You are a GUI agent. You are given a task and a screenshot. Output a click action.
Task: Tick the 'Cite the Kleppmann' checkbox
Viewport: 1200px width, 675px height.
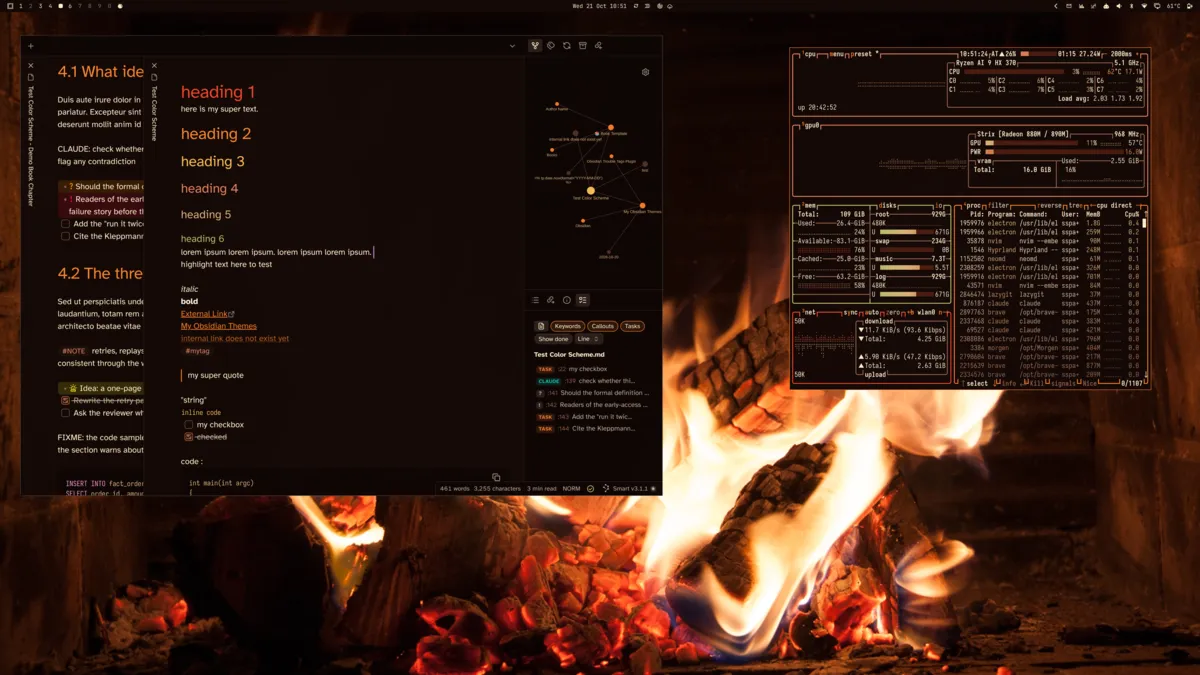pyautogui.click(x=65, y=237)
